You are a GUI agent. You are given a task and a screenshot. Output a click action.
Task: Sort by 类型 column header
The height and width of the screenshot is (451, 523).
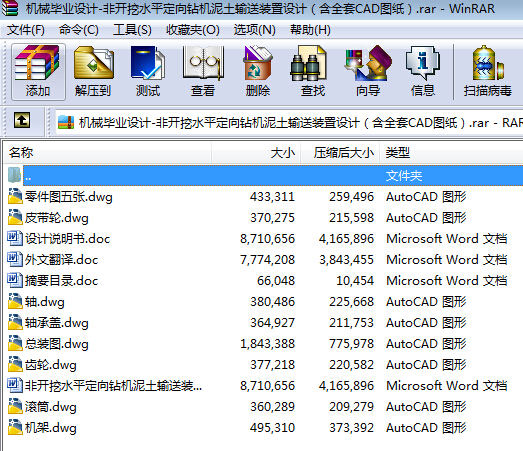tap(451, 153)
